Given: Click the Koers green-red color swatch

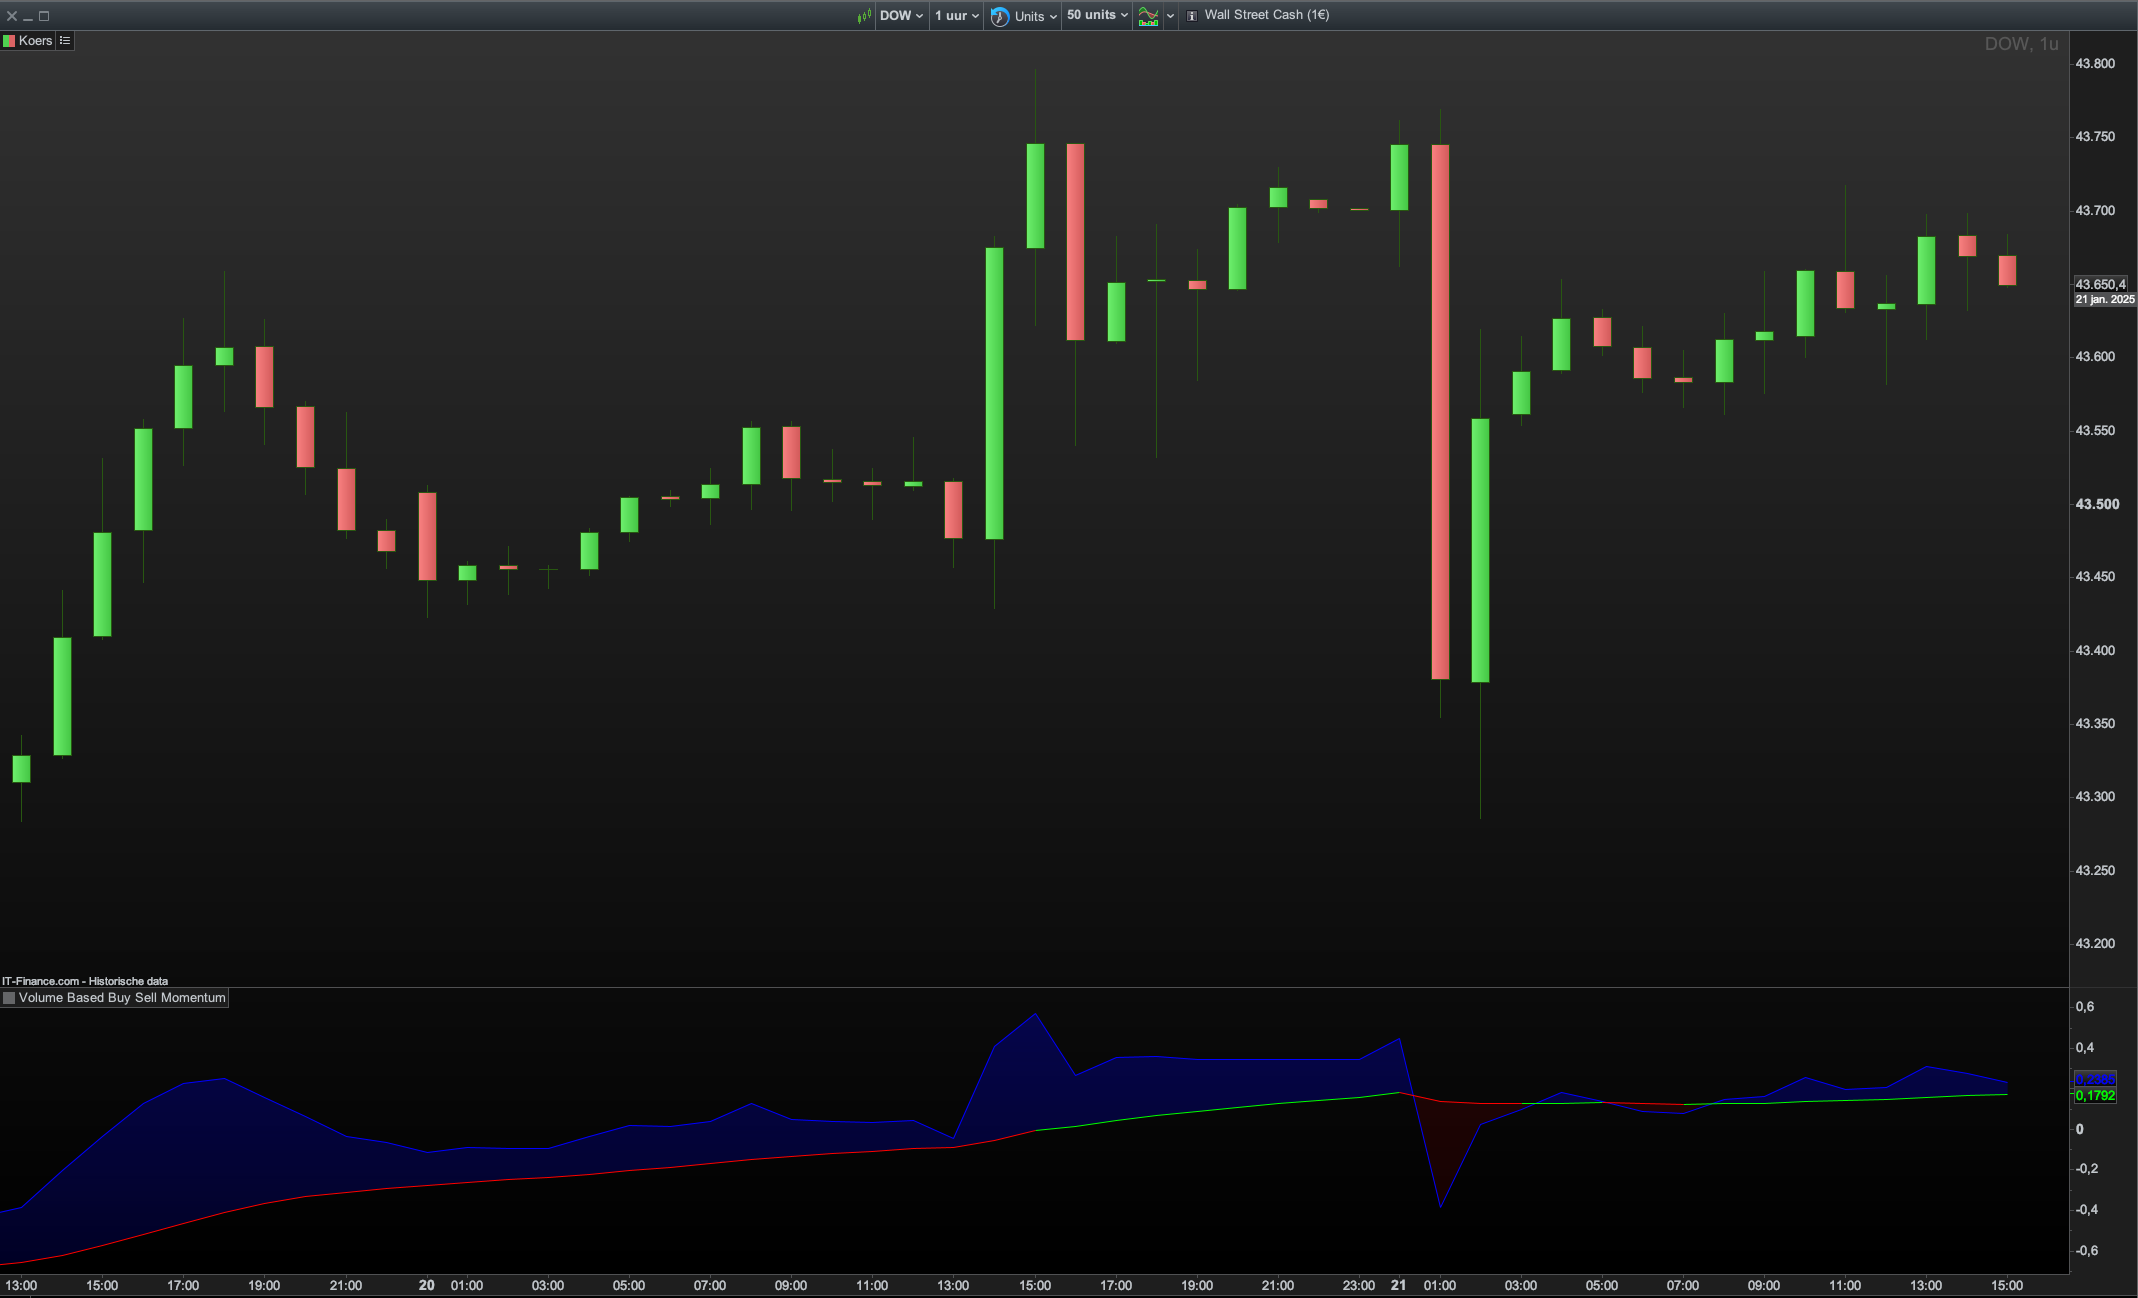Looking at the screenshot, I should pos(9,41).
